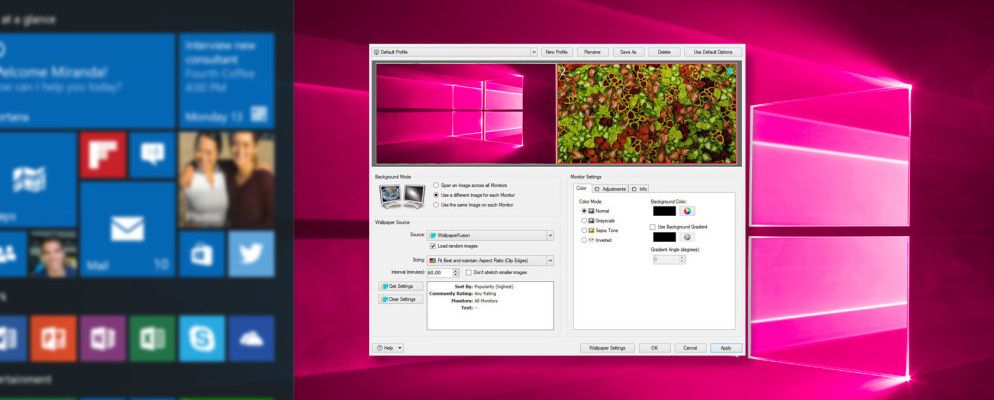The height and width of the screenshot is (400, 994).
Task: Click the Rename profile button
Action: (x=592, y=52)
